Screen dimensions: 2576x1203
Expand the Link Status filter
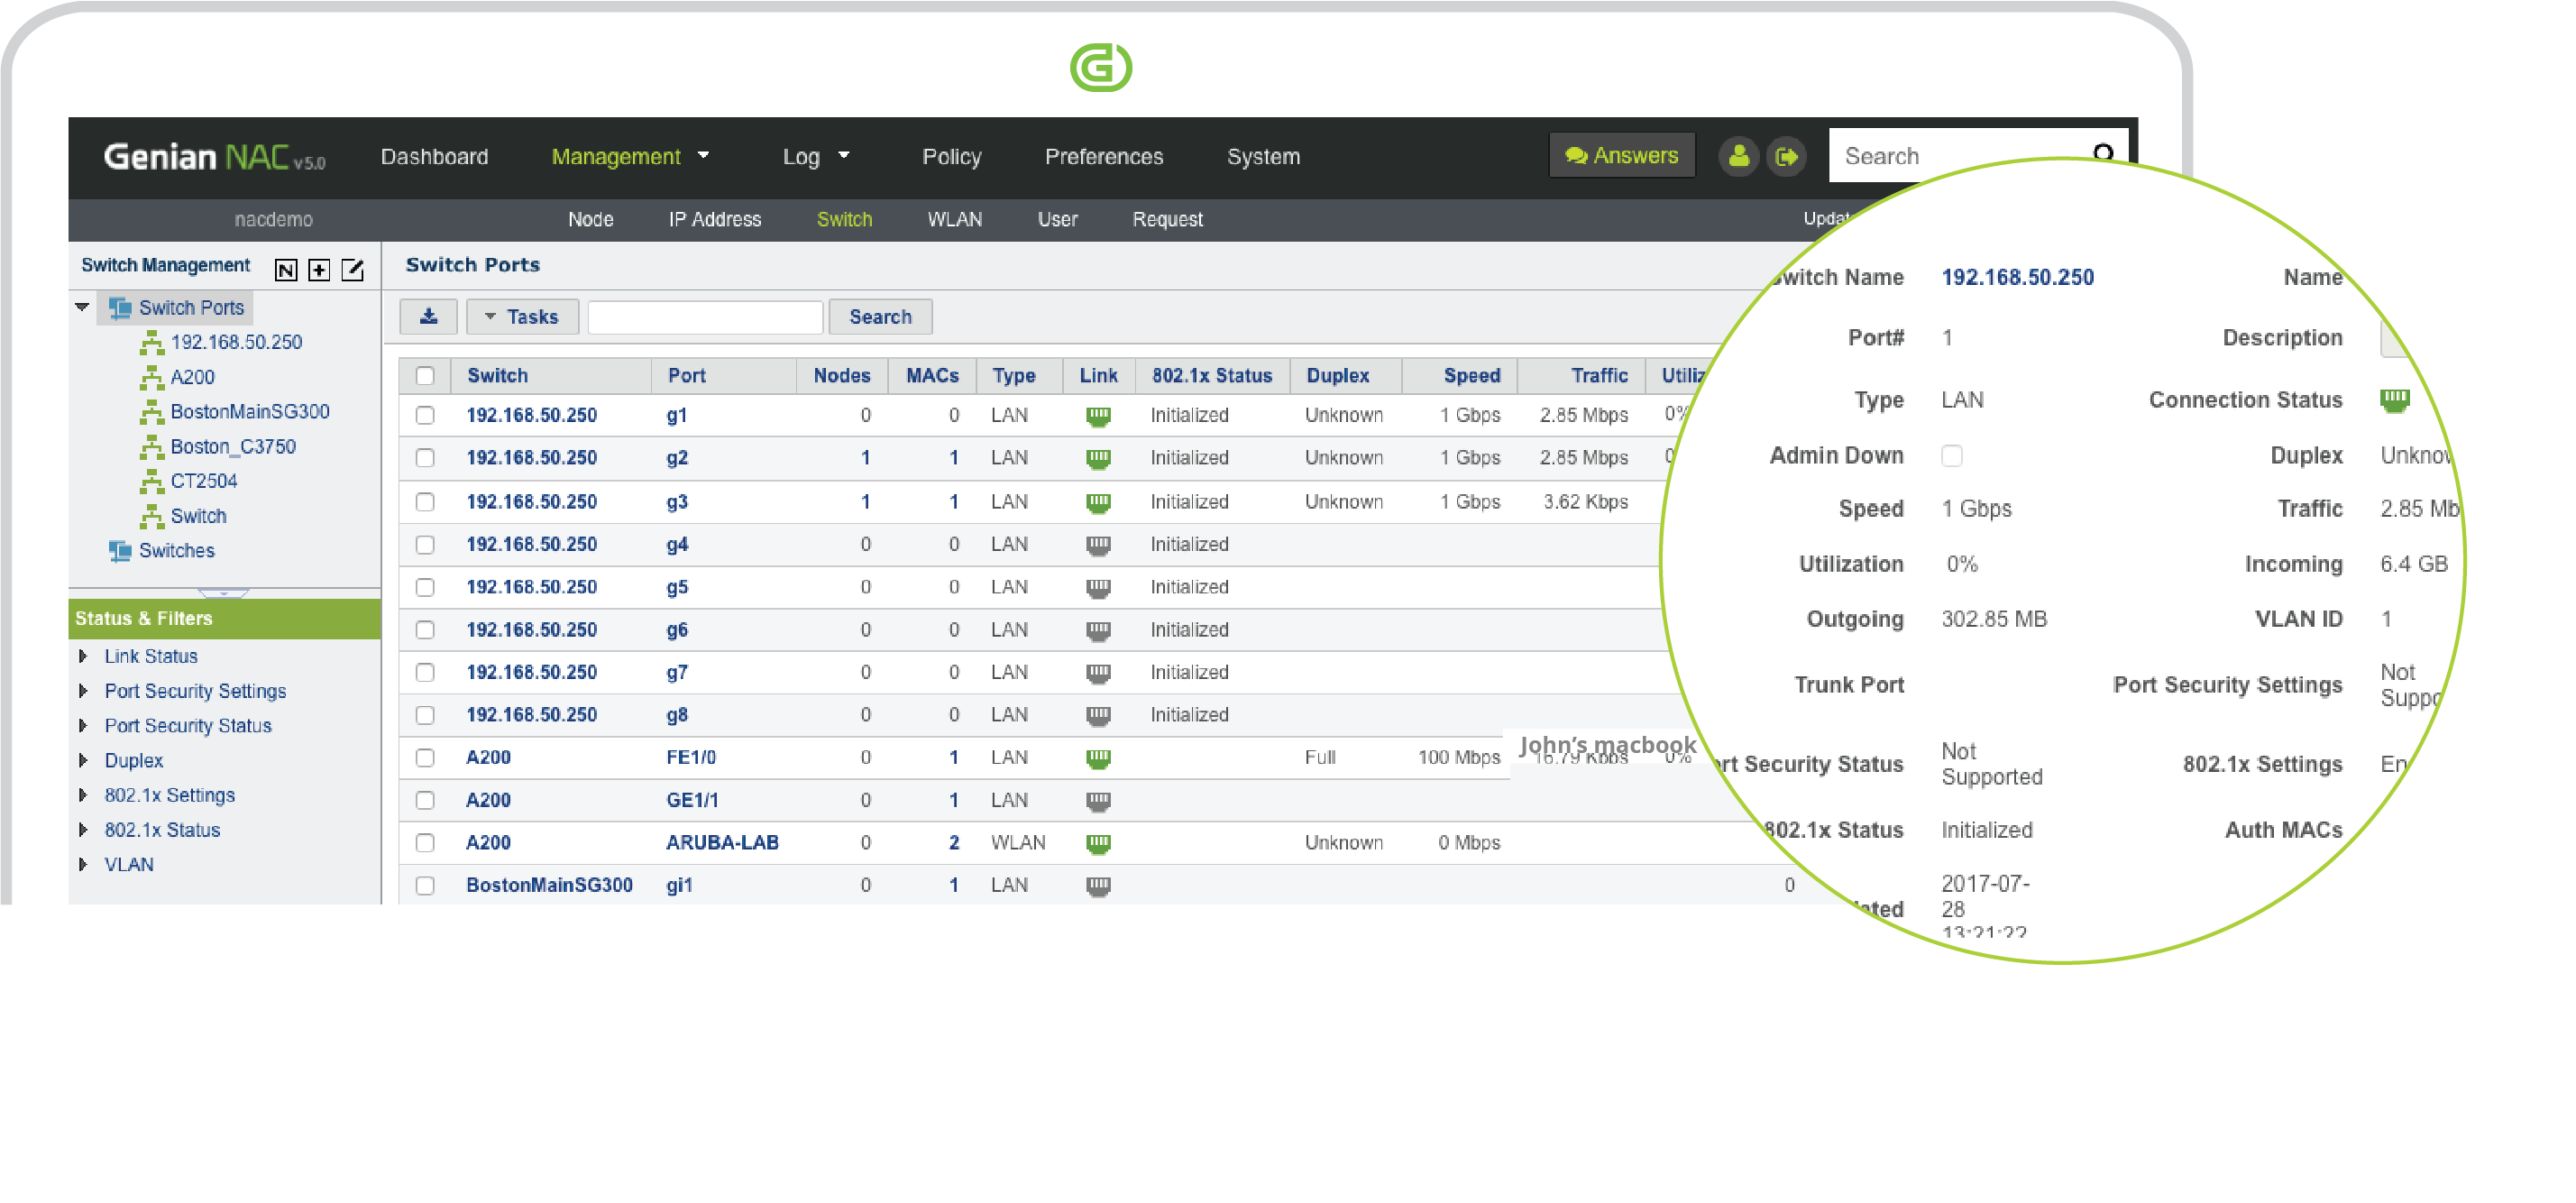pyautogui.click(x=83, y=656)
